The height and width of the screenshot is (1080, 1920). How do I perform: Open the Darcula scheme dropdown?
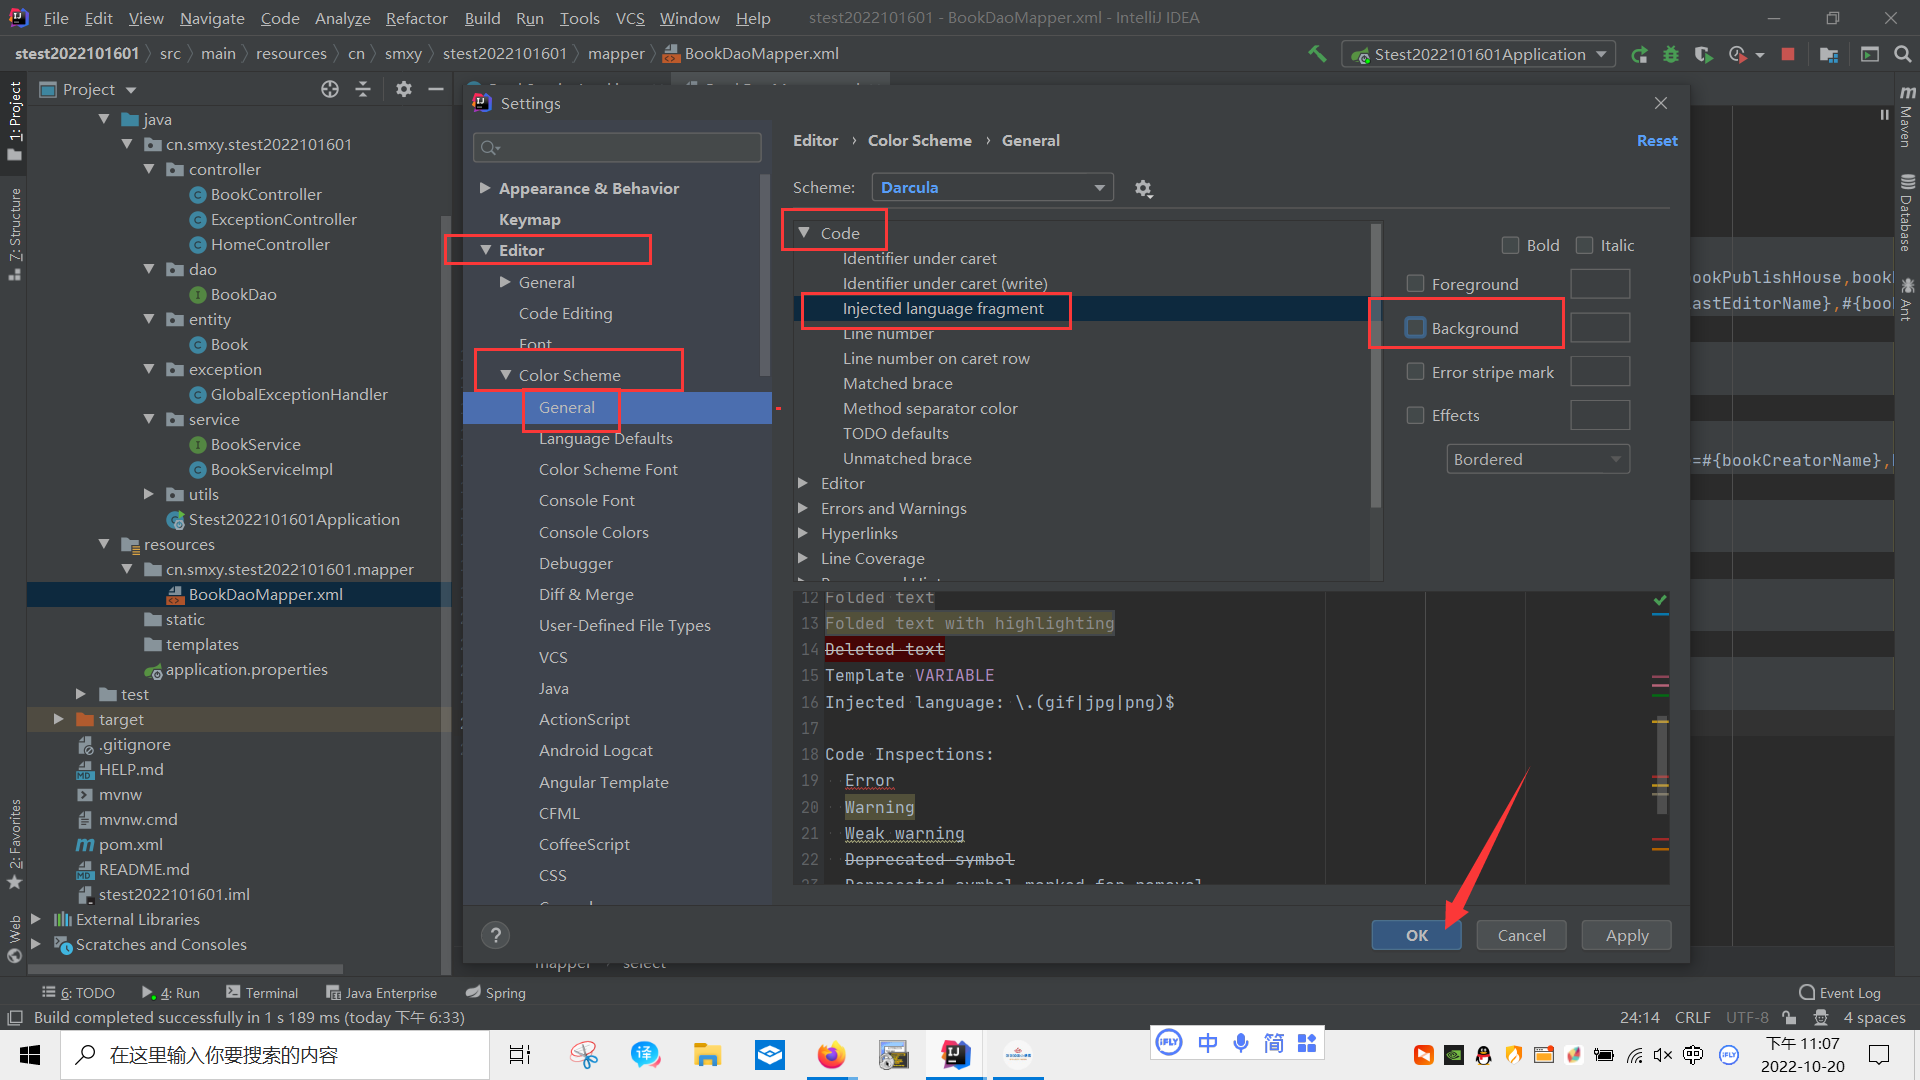point(992,188)
